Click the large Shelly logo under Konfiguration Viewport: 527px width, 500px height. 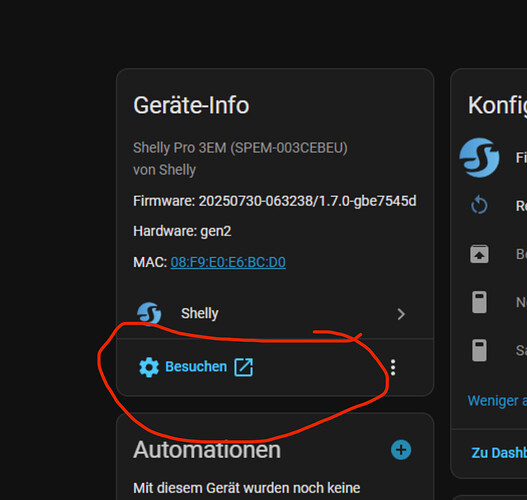point(479,158)
